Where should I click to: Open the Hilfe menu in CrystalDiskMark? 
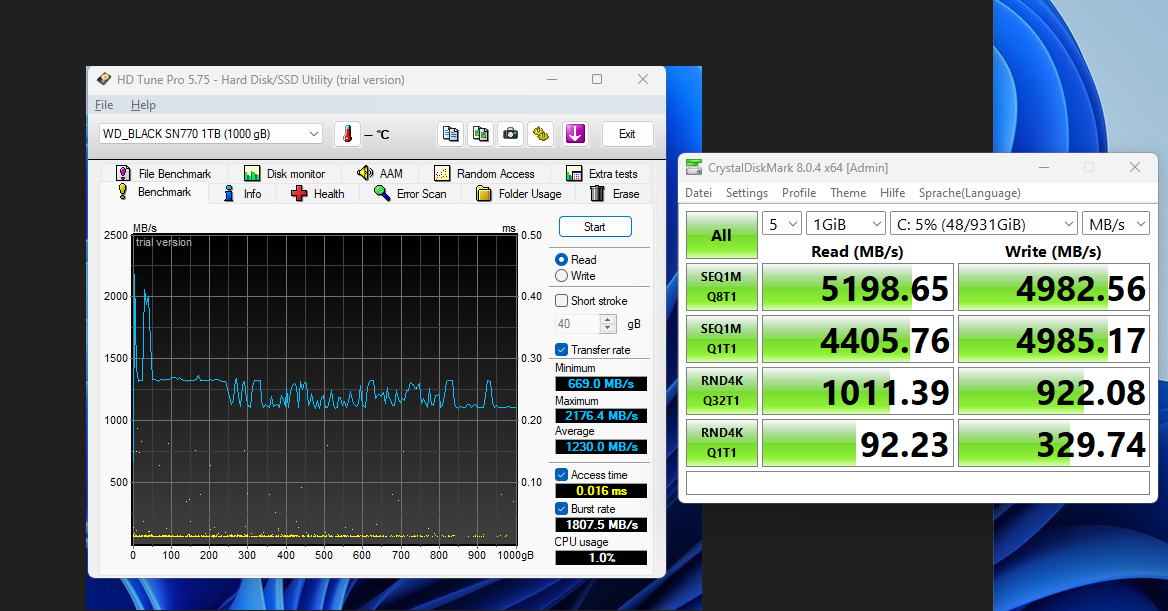(x=892, y=193)
